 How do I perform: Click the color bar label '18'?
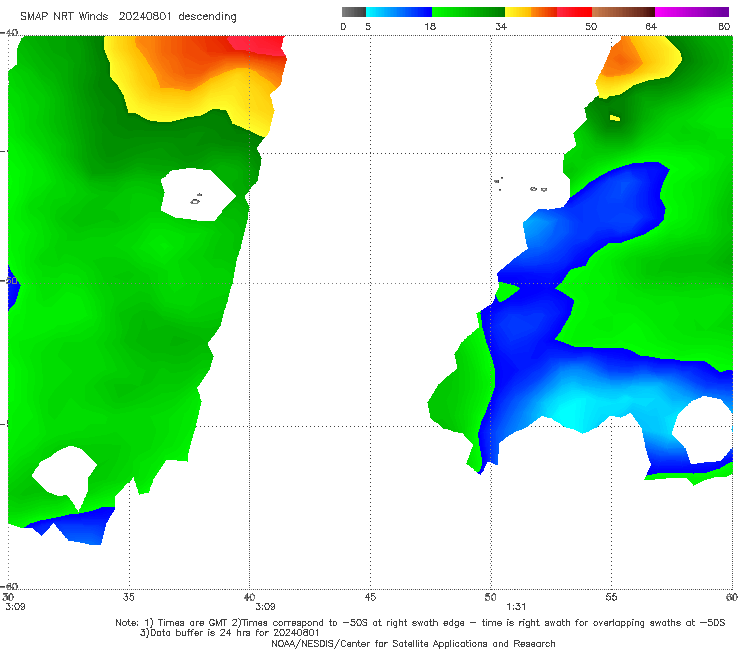click(430, 26)
